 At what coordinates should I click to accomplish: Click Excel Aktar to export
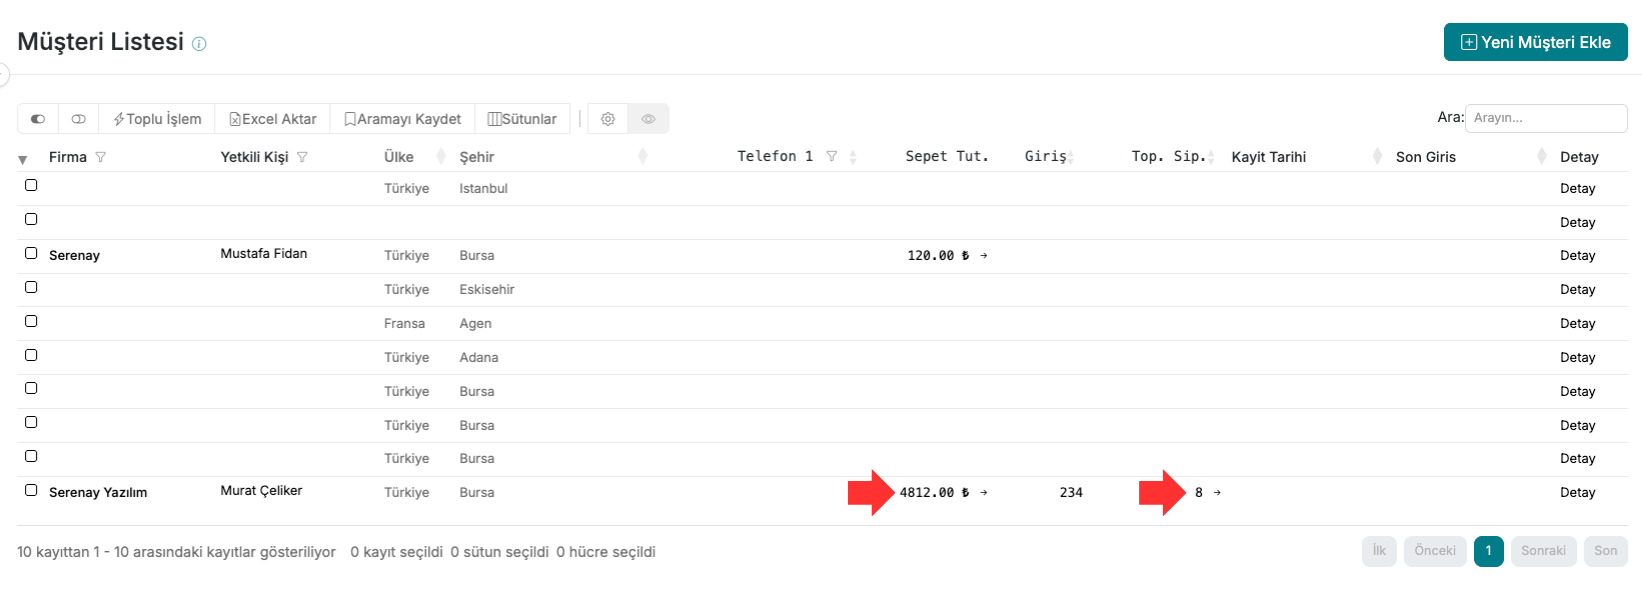coord(273,119)
